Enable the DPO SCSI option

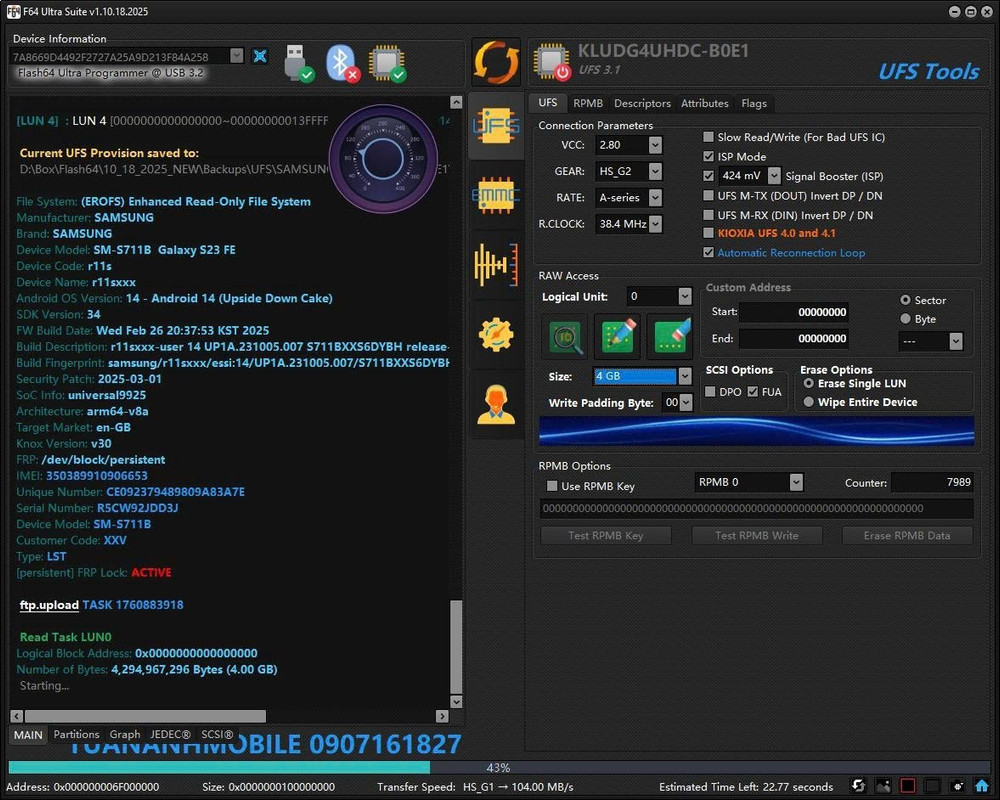tap(710, 392)
